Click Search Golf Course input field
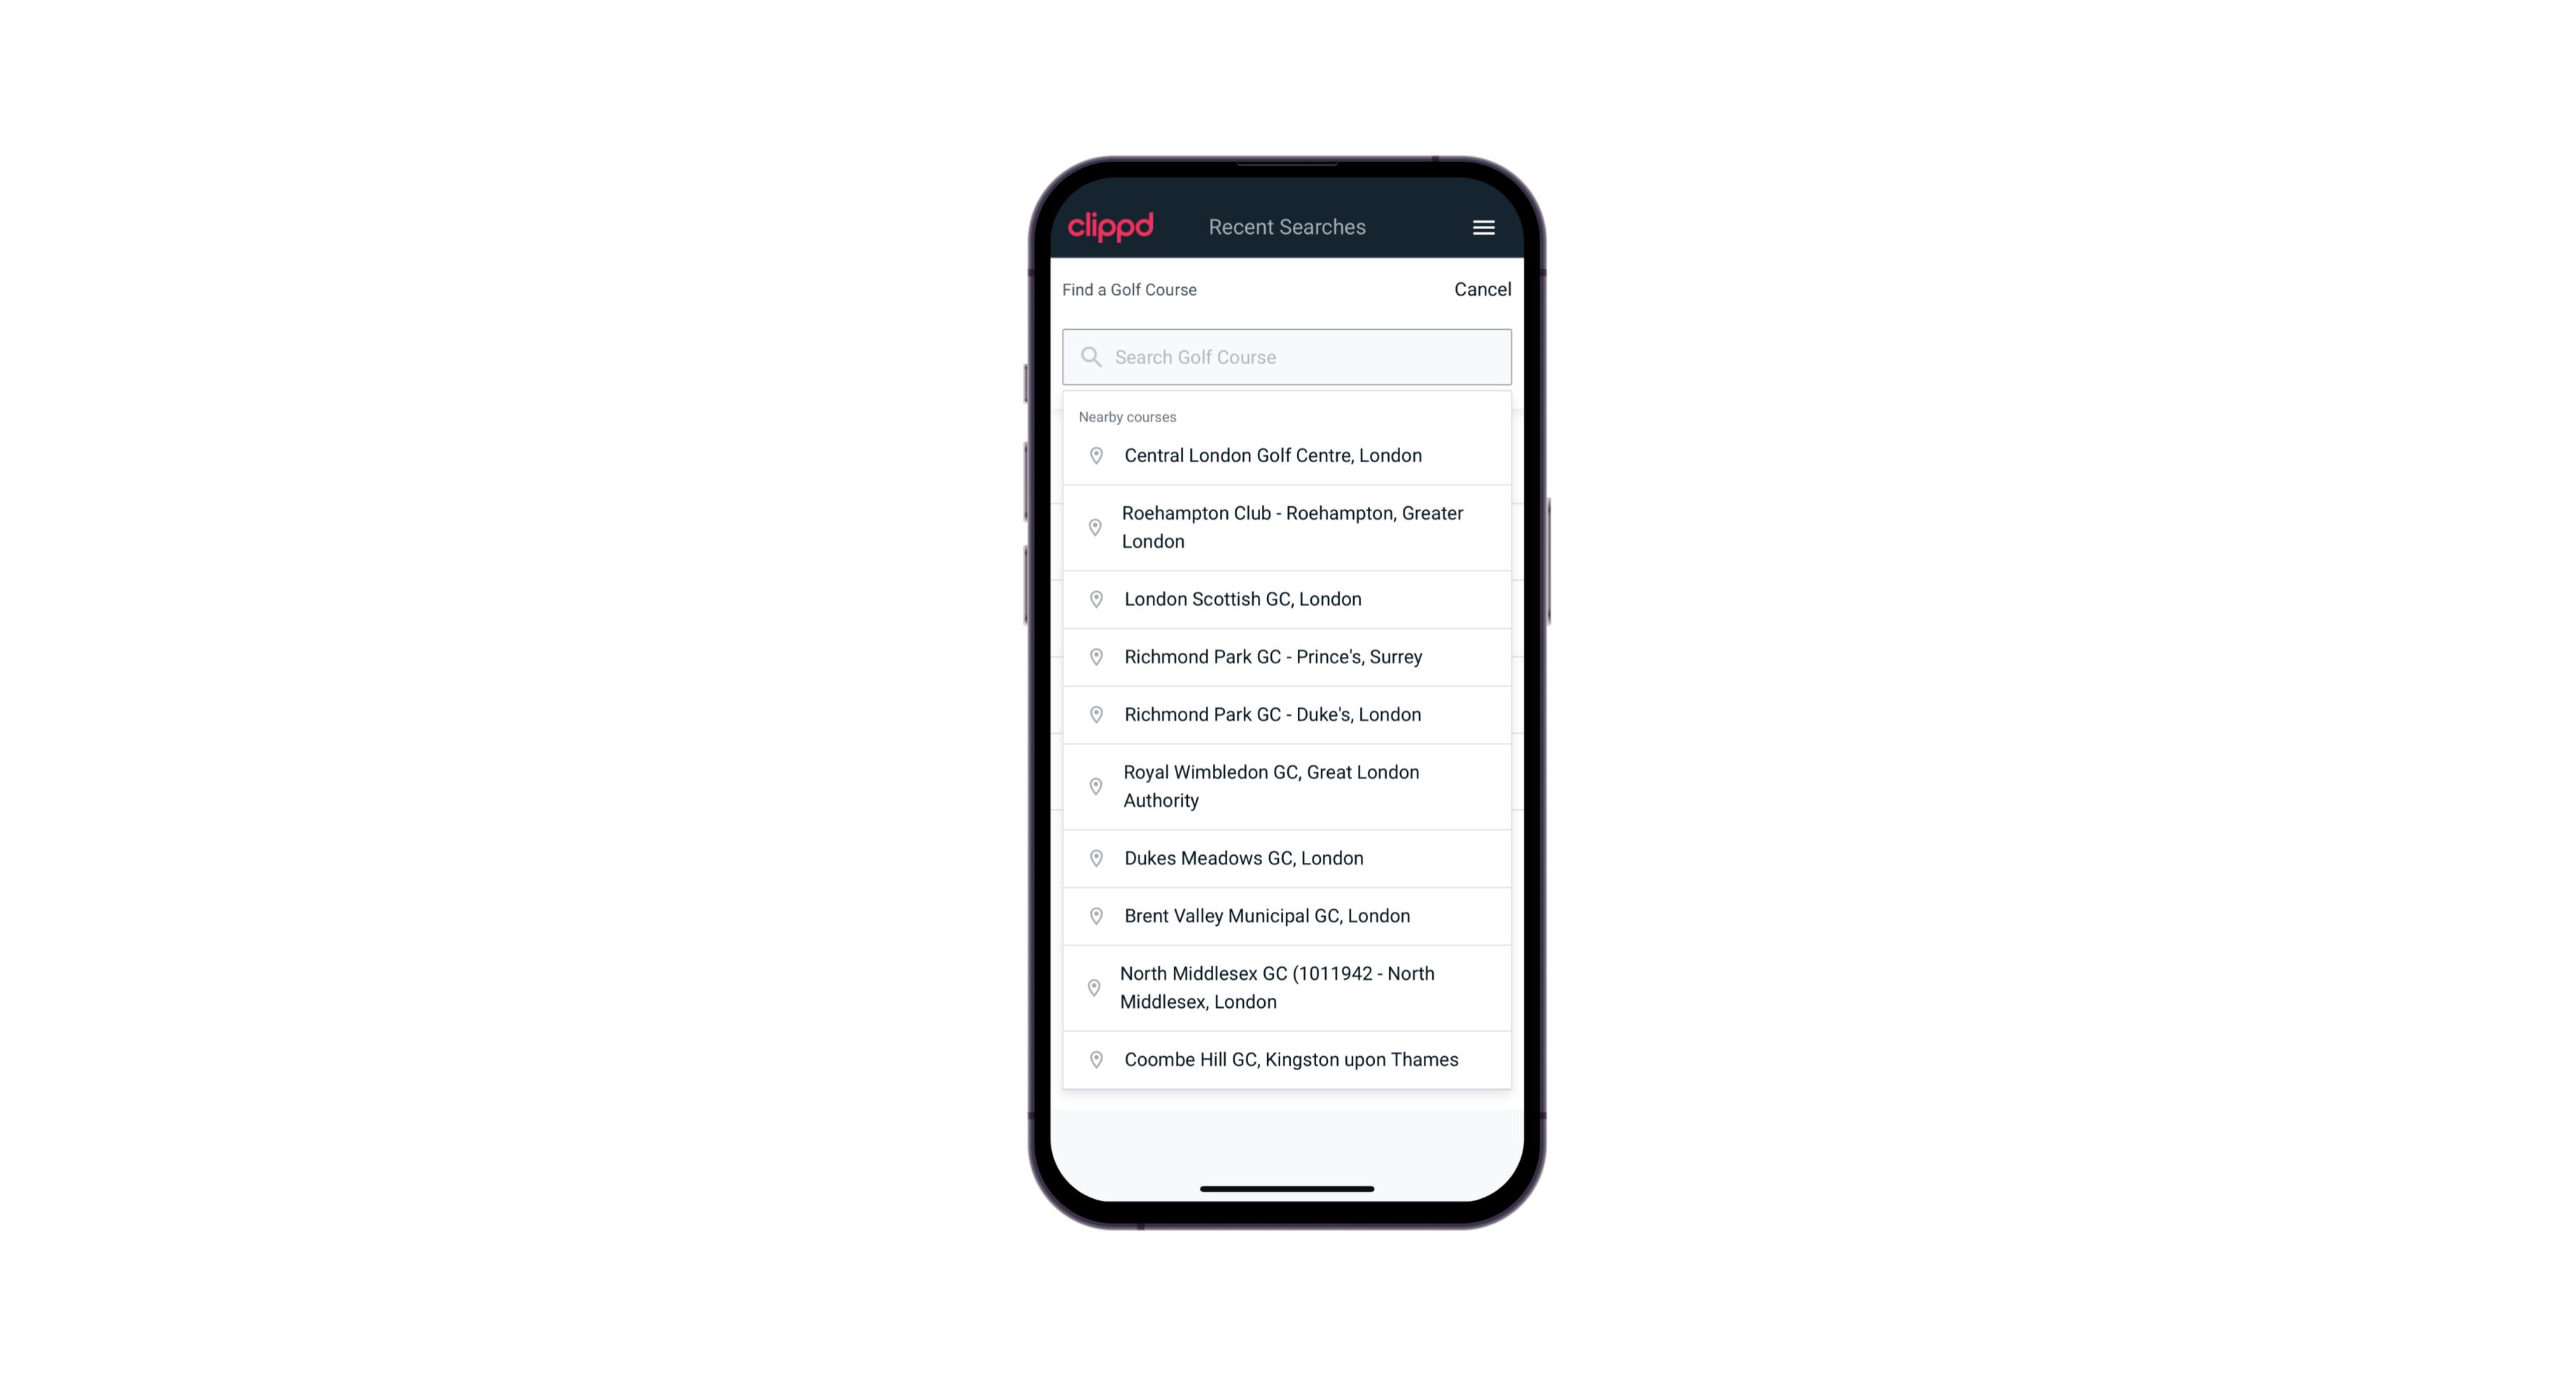Image resolution: width=2576 pixels, height=1386 pixels. click(x=1288, y=355)
